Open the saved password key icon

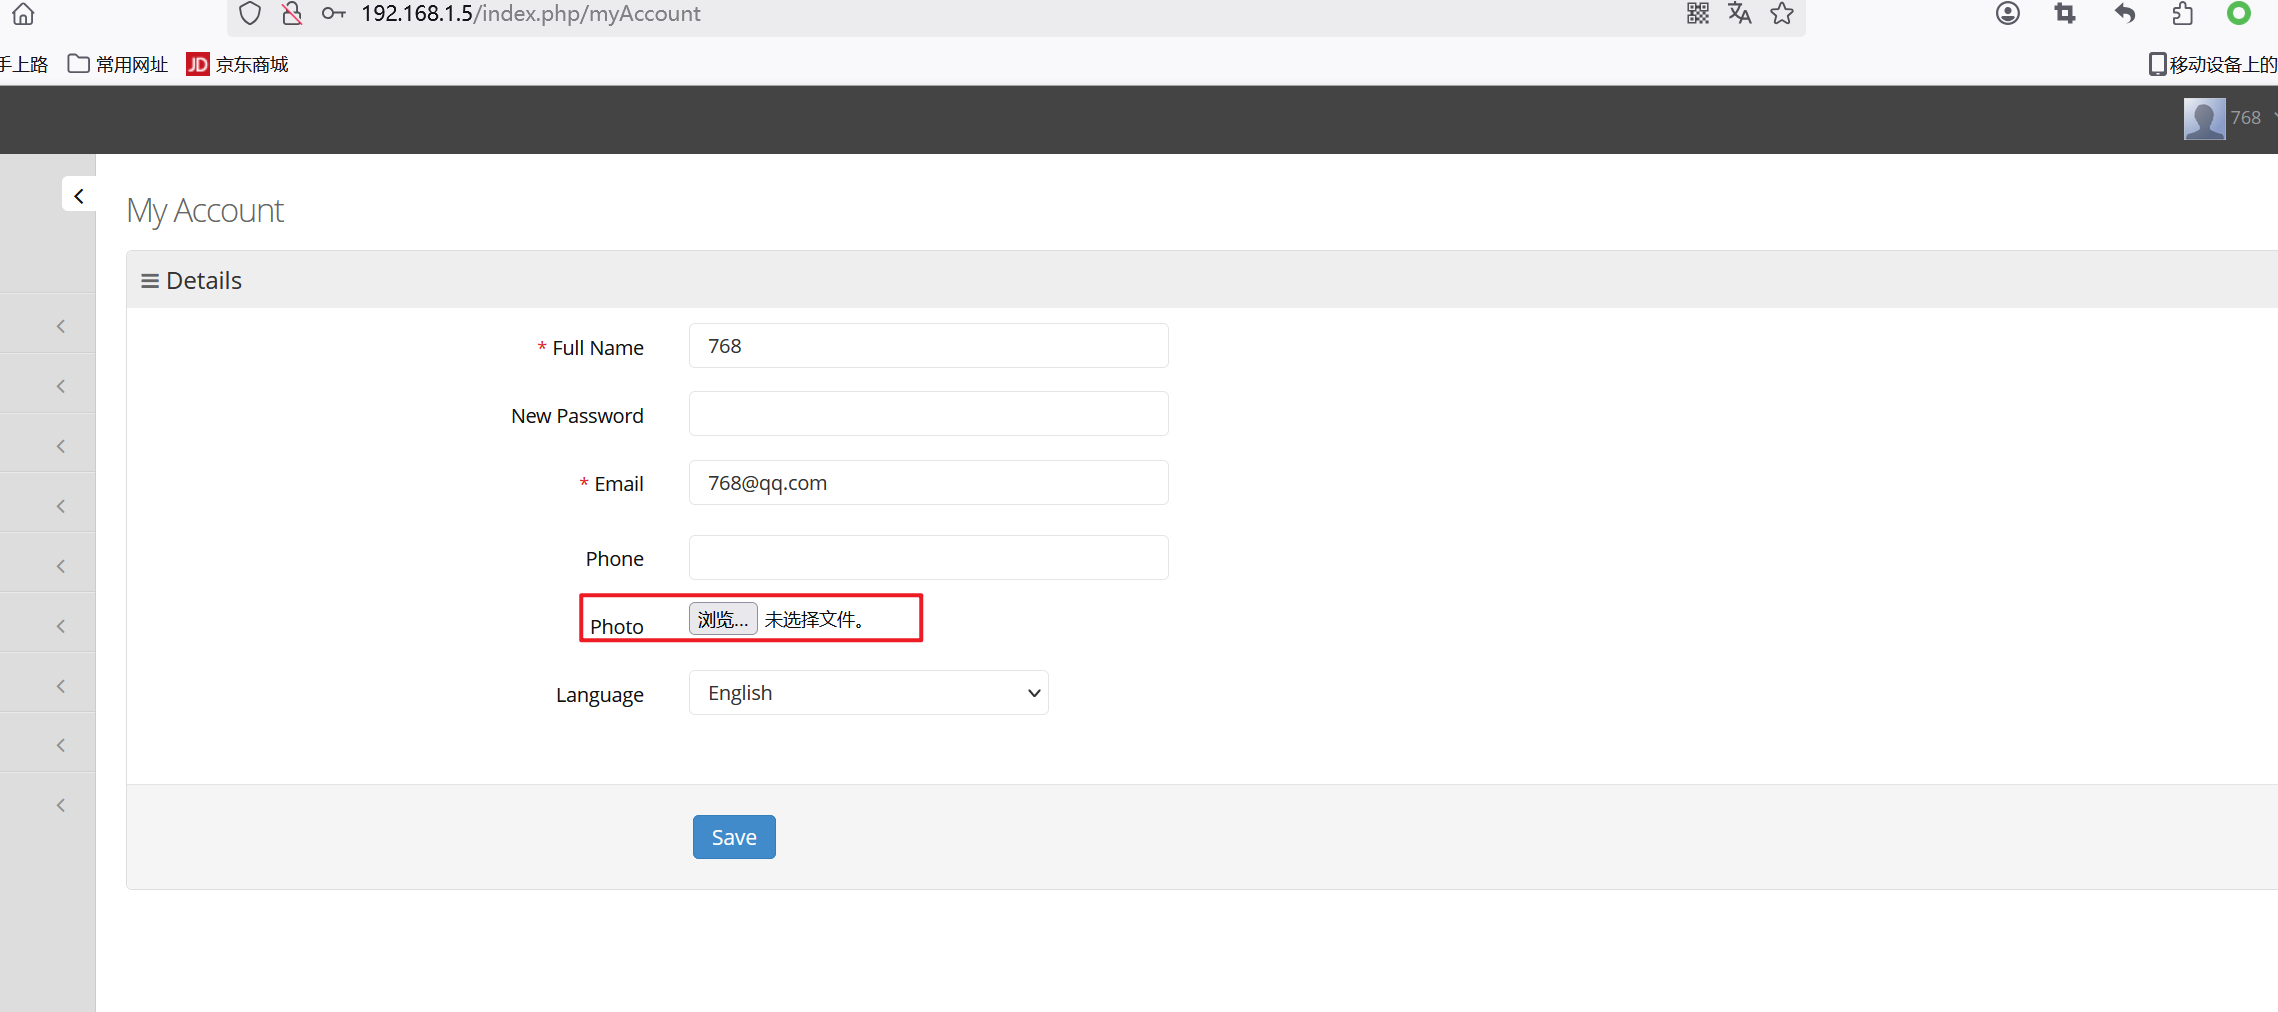pyautogui.click(x=333, y=14)
